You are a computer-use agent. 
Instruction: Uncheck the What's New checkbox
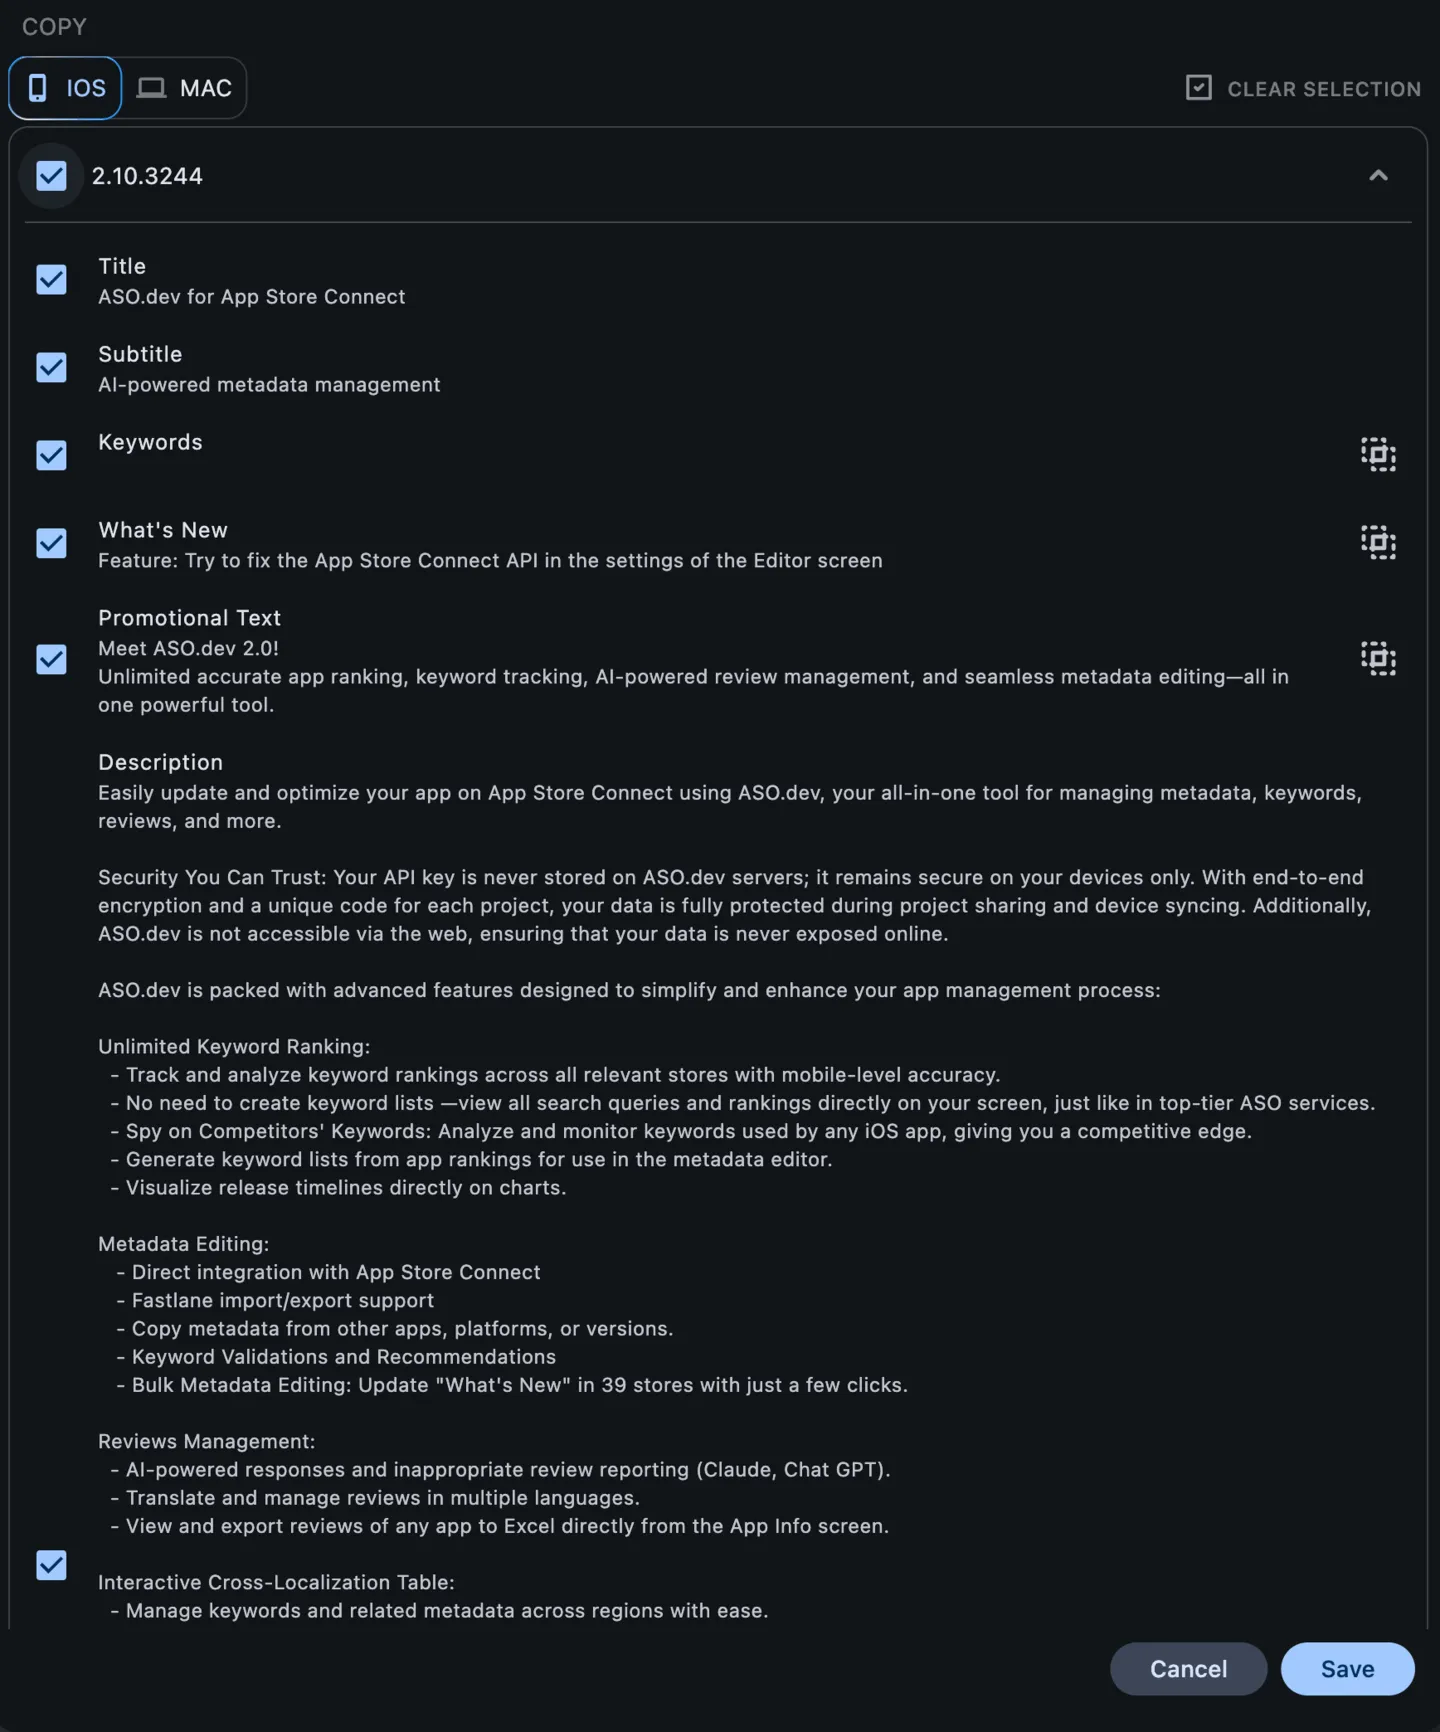(51, 543)
